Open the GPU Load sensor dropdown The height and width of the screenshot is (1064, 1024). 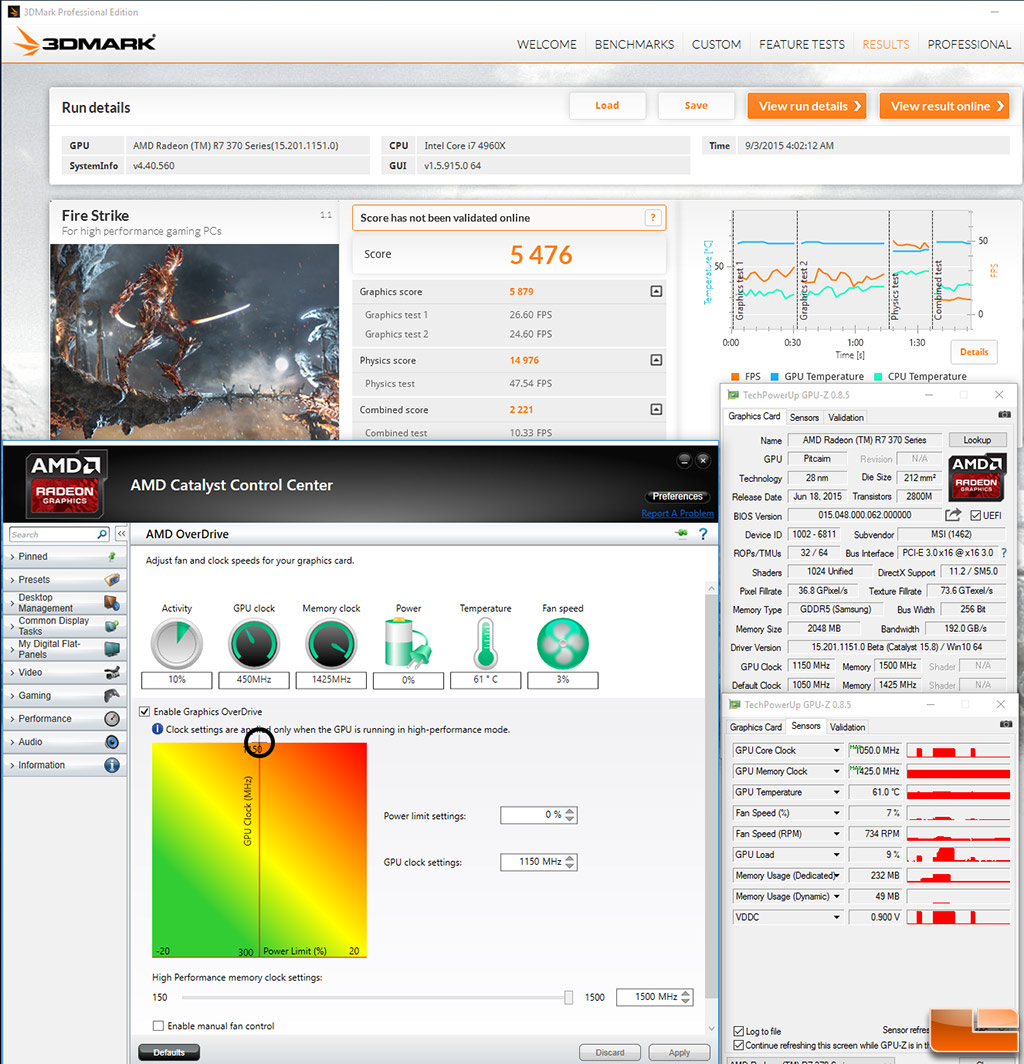tap(836, 854)
